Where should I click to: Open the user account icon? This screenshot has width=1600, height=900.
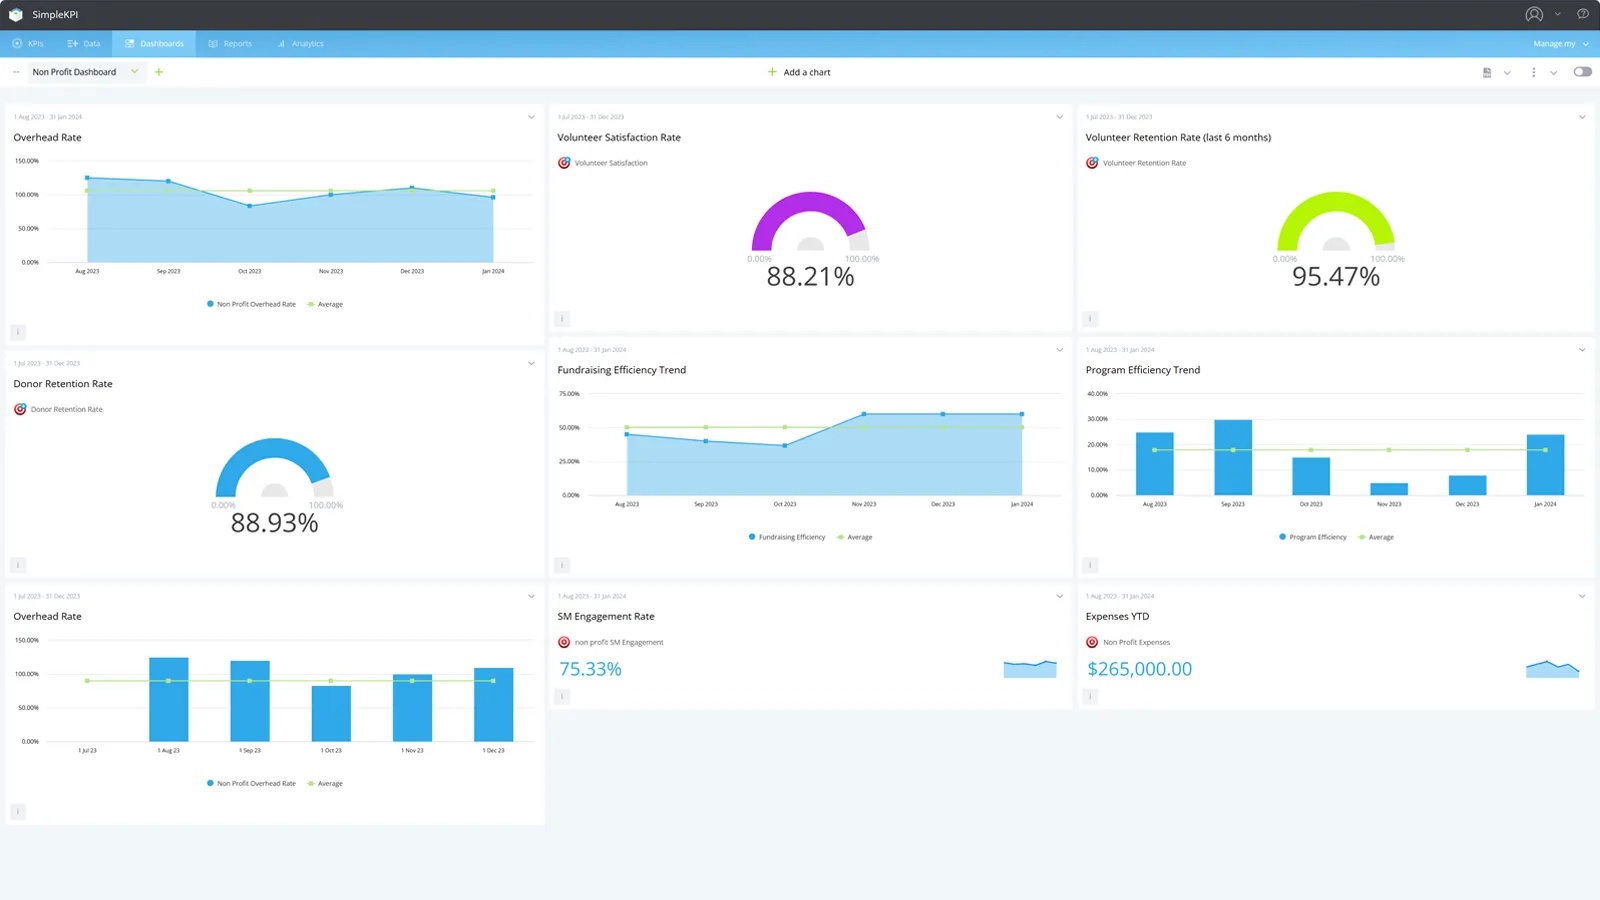[x=1533, y=14]
